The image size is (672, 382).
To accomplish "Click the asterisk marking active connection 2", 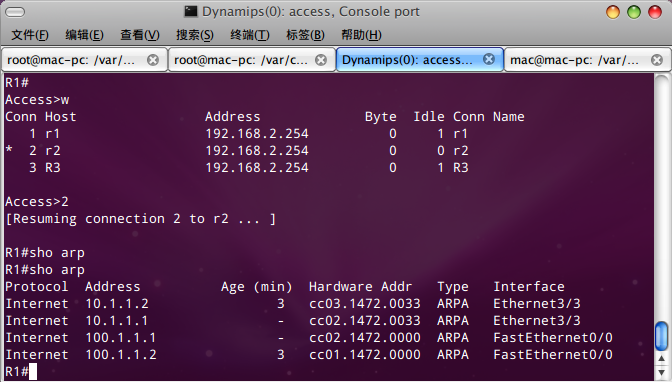I will coord(9,150).
